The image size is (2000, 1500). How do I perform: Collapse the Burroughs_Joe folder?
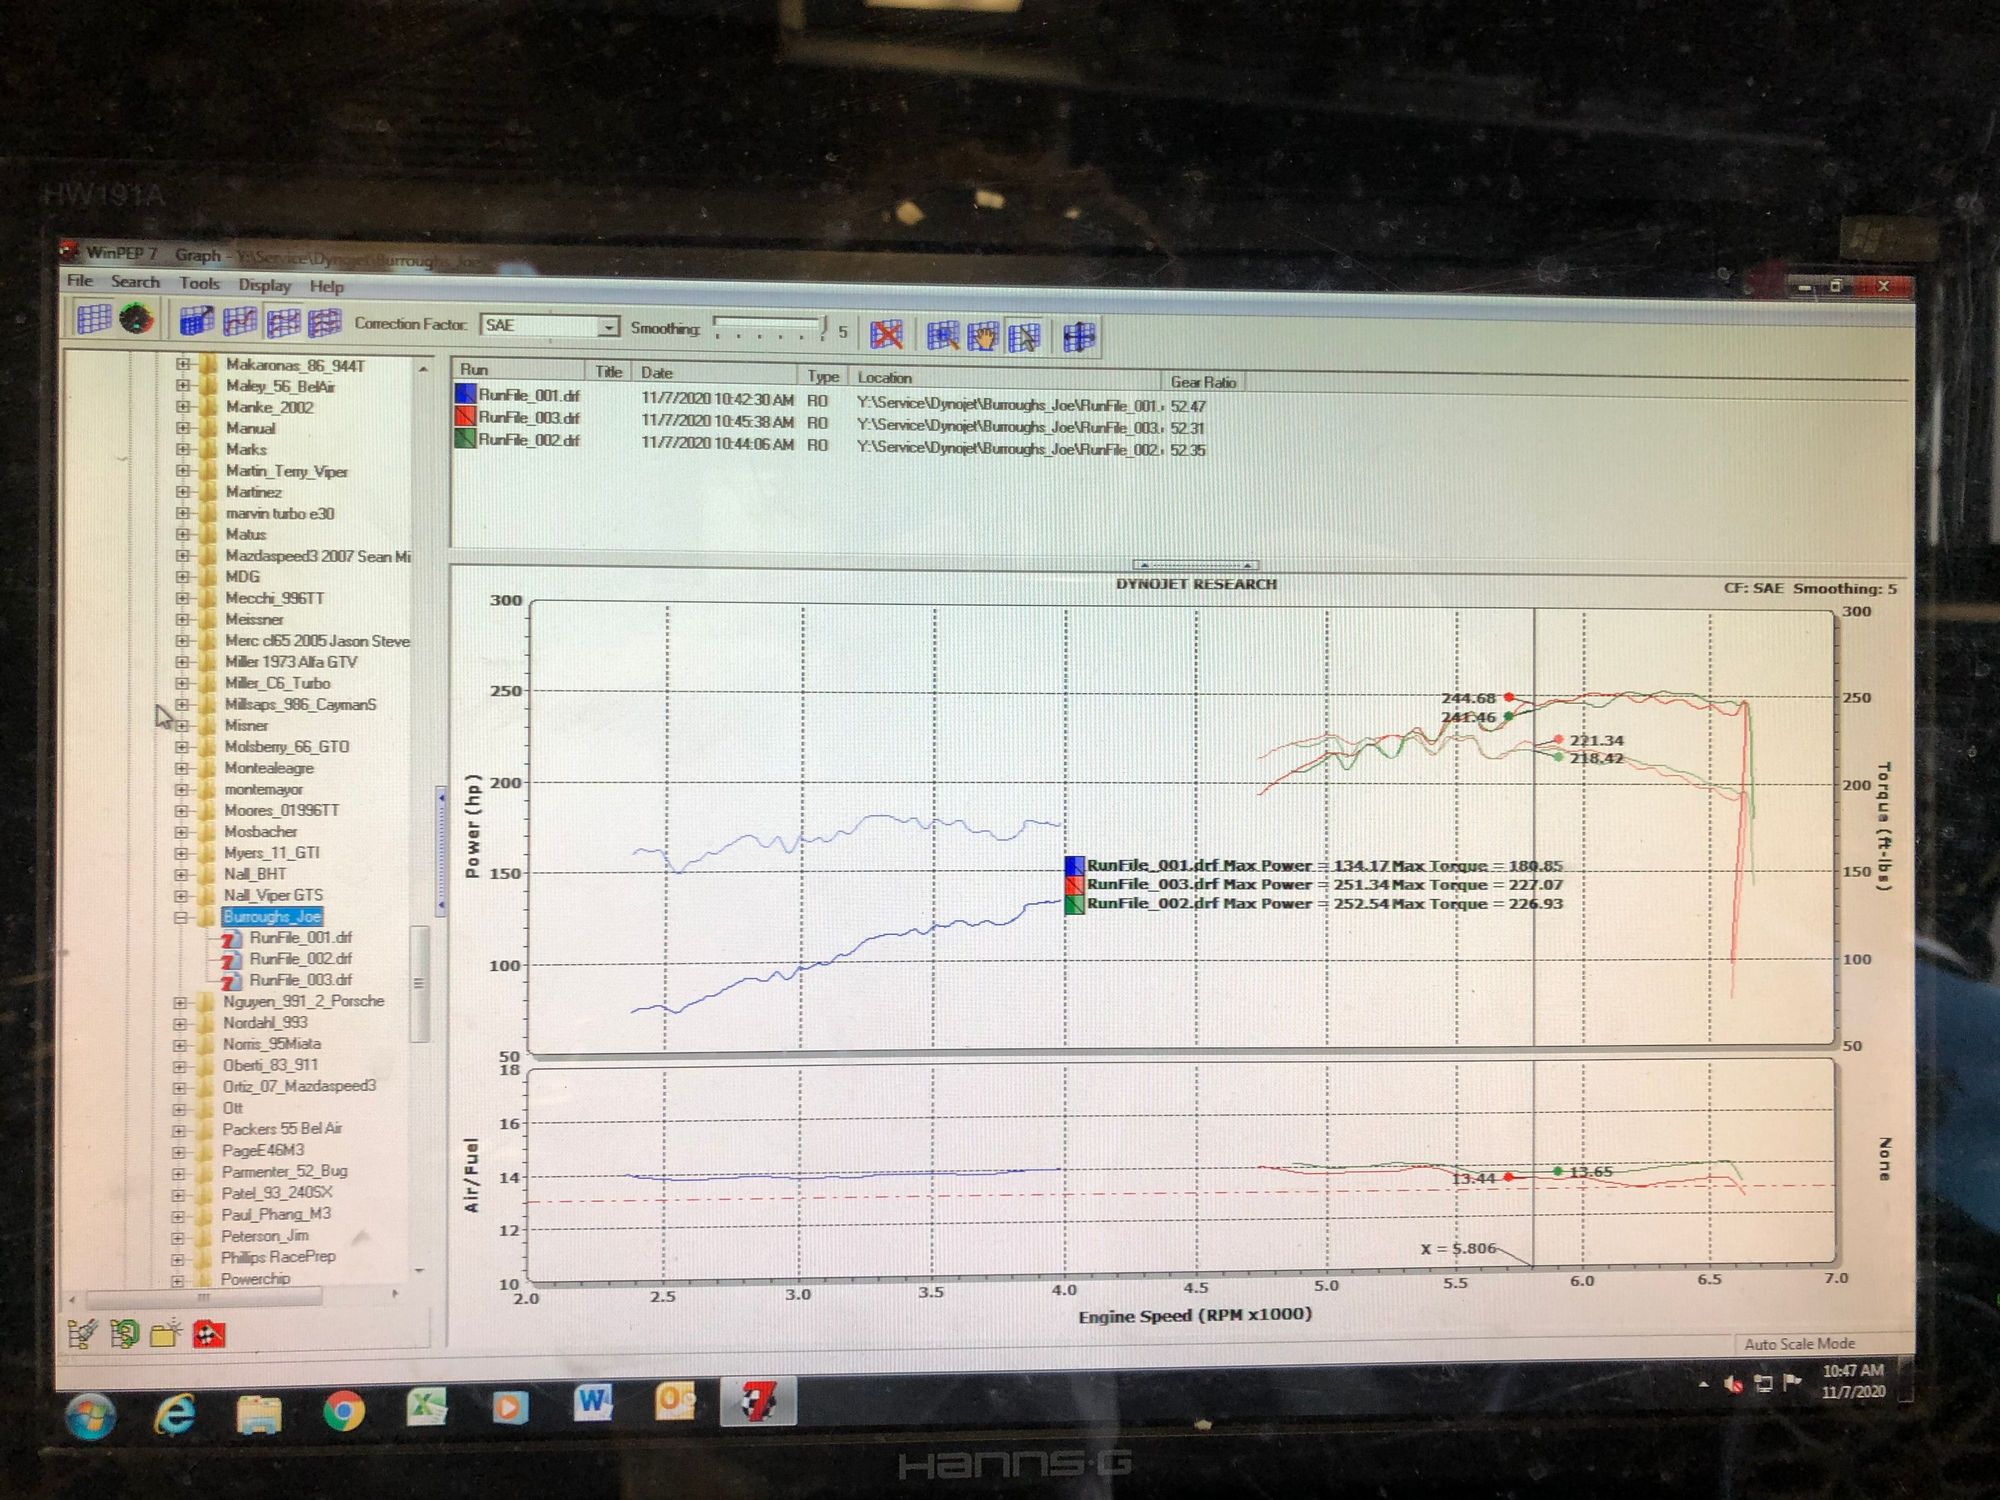[181, 916]
